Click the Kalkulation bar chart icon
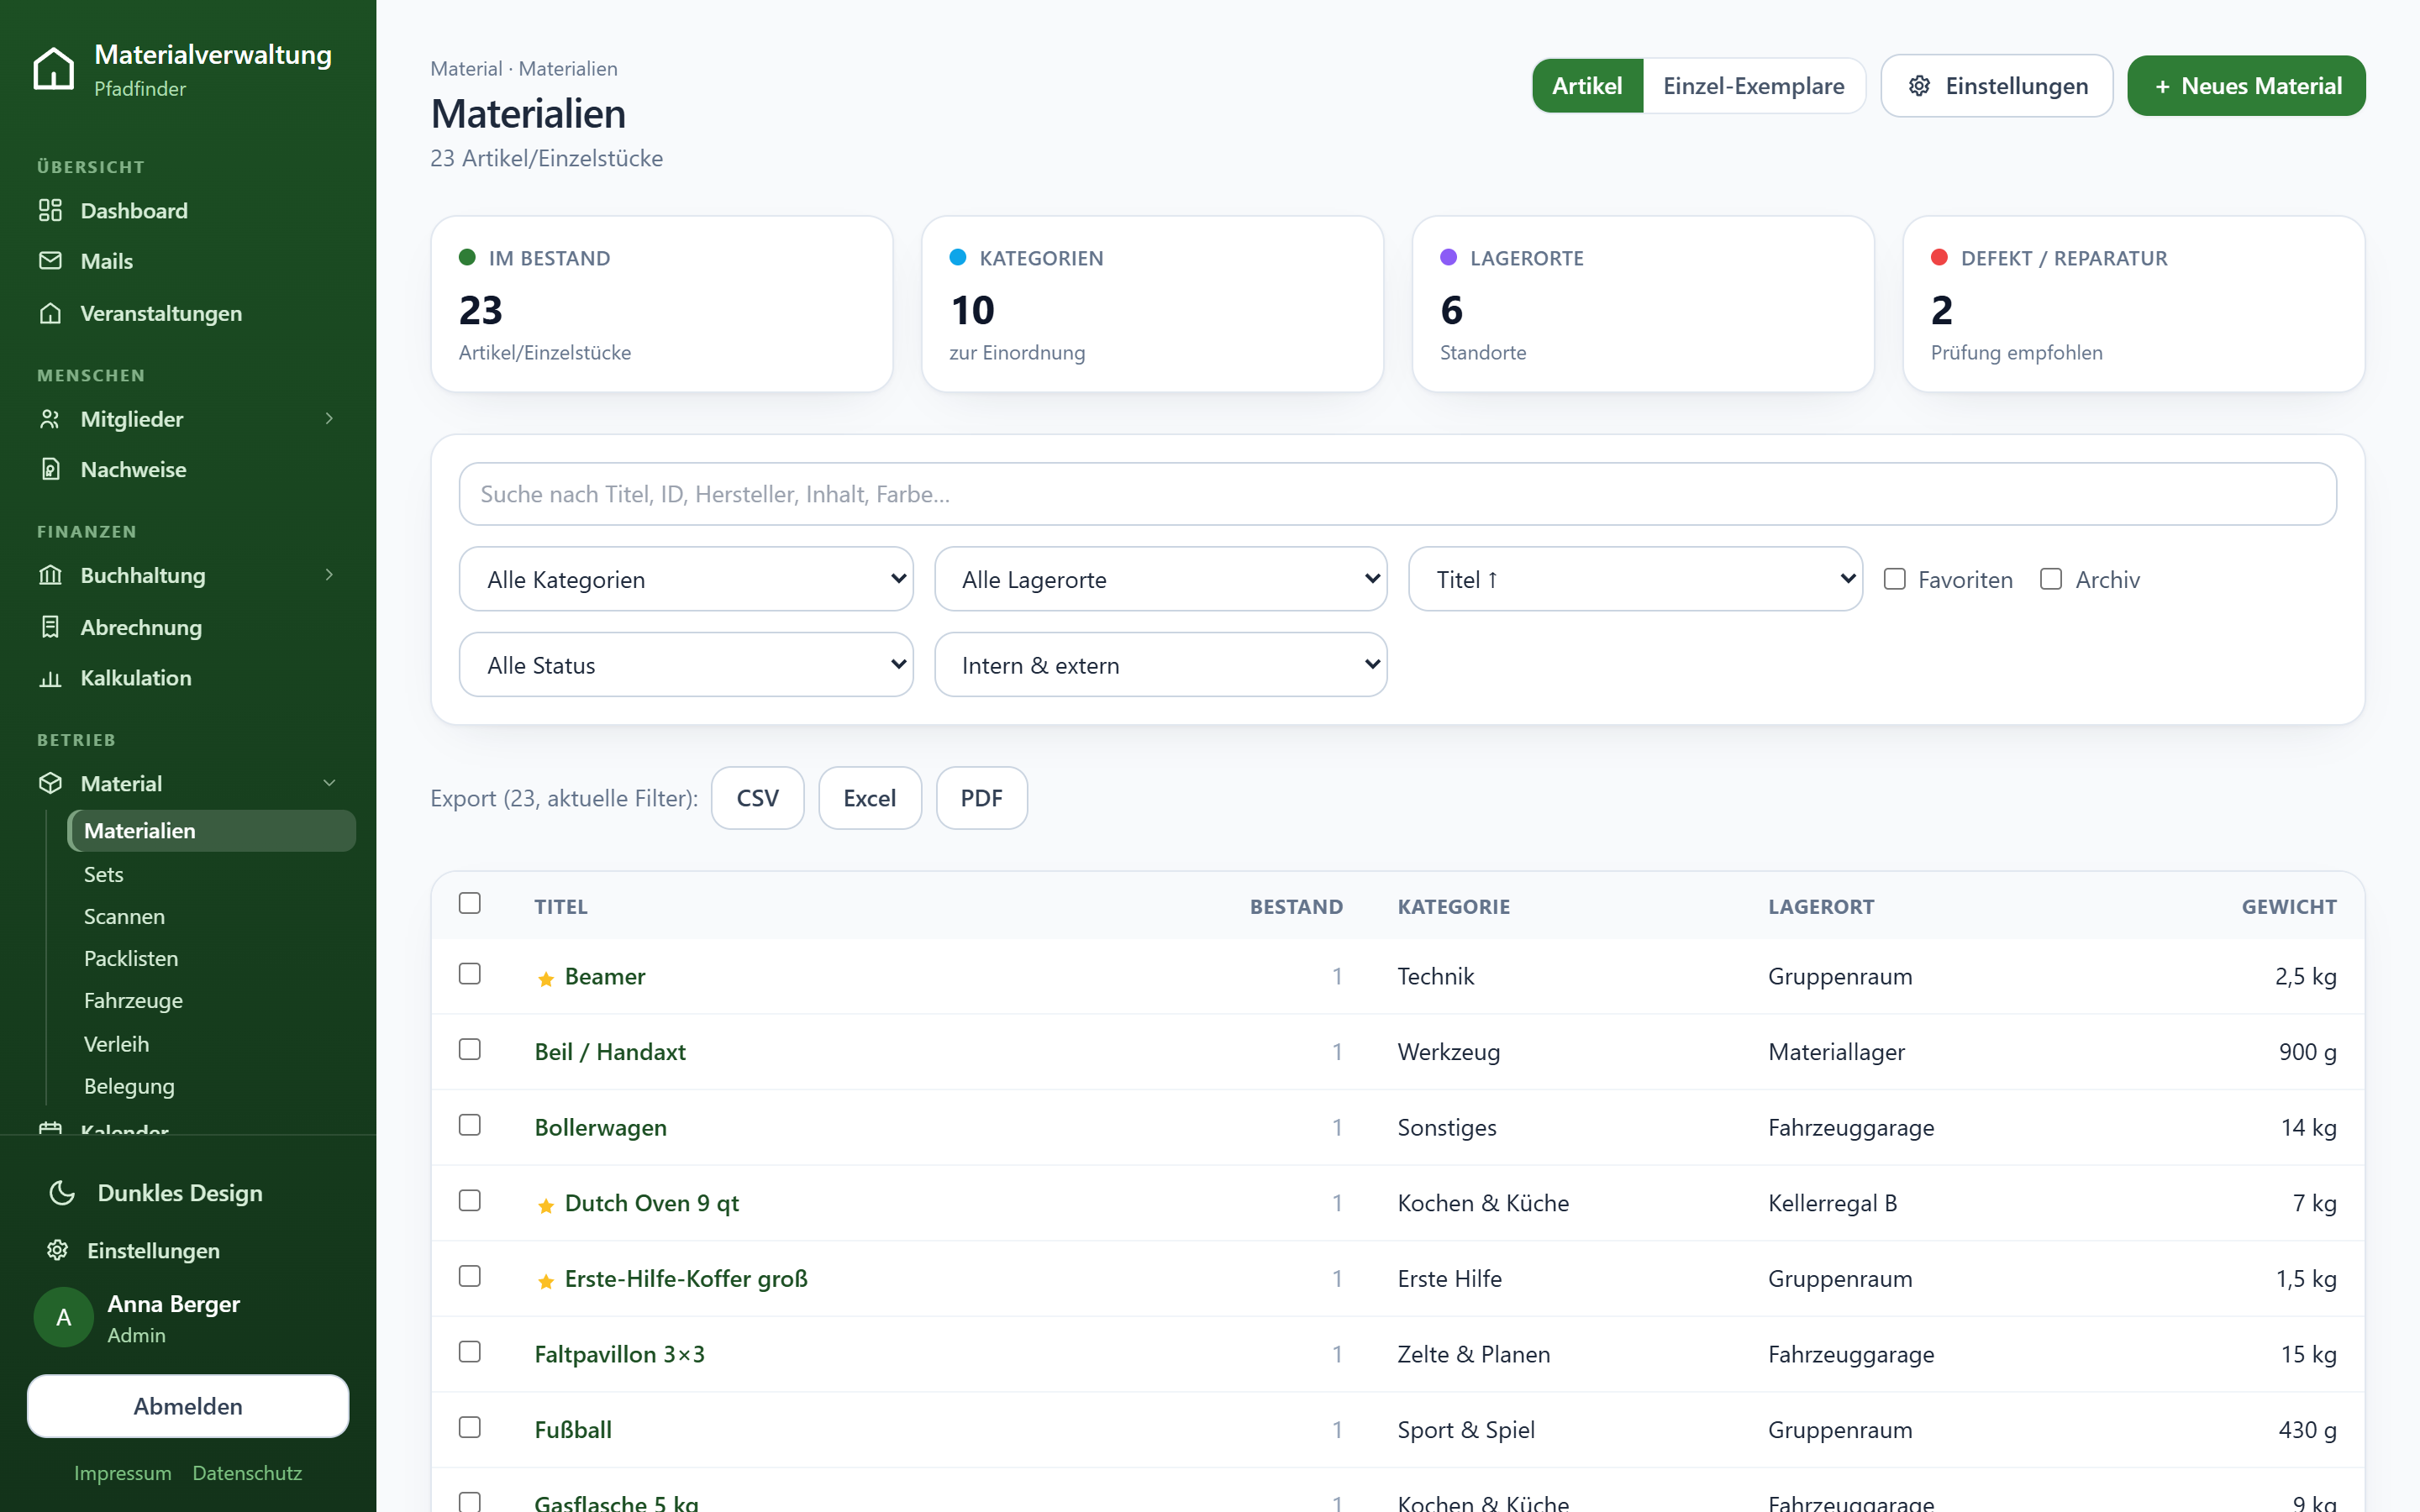 click(50, 678)
